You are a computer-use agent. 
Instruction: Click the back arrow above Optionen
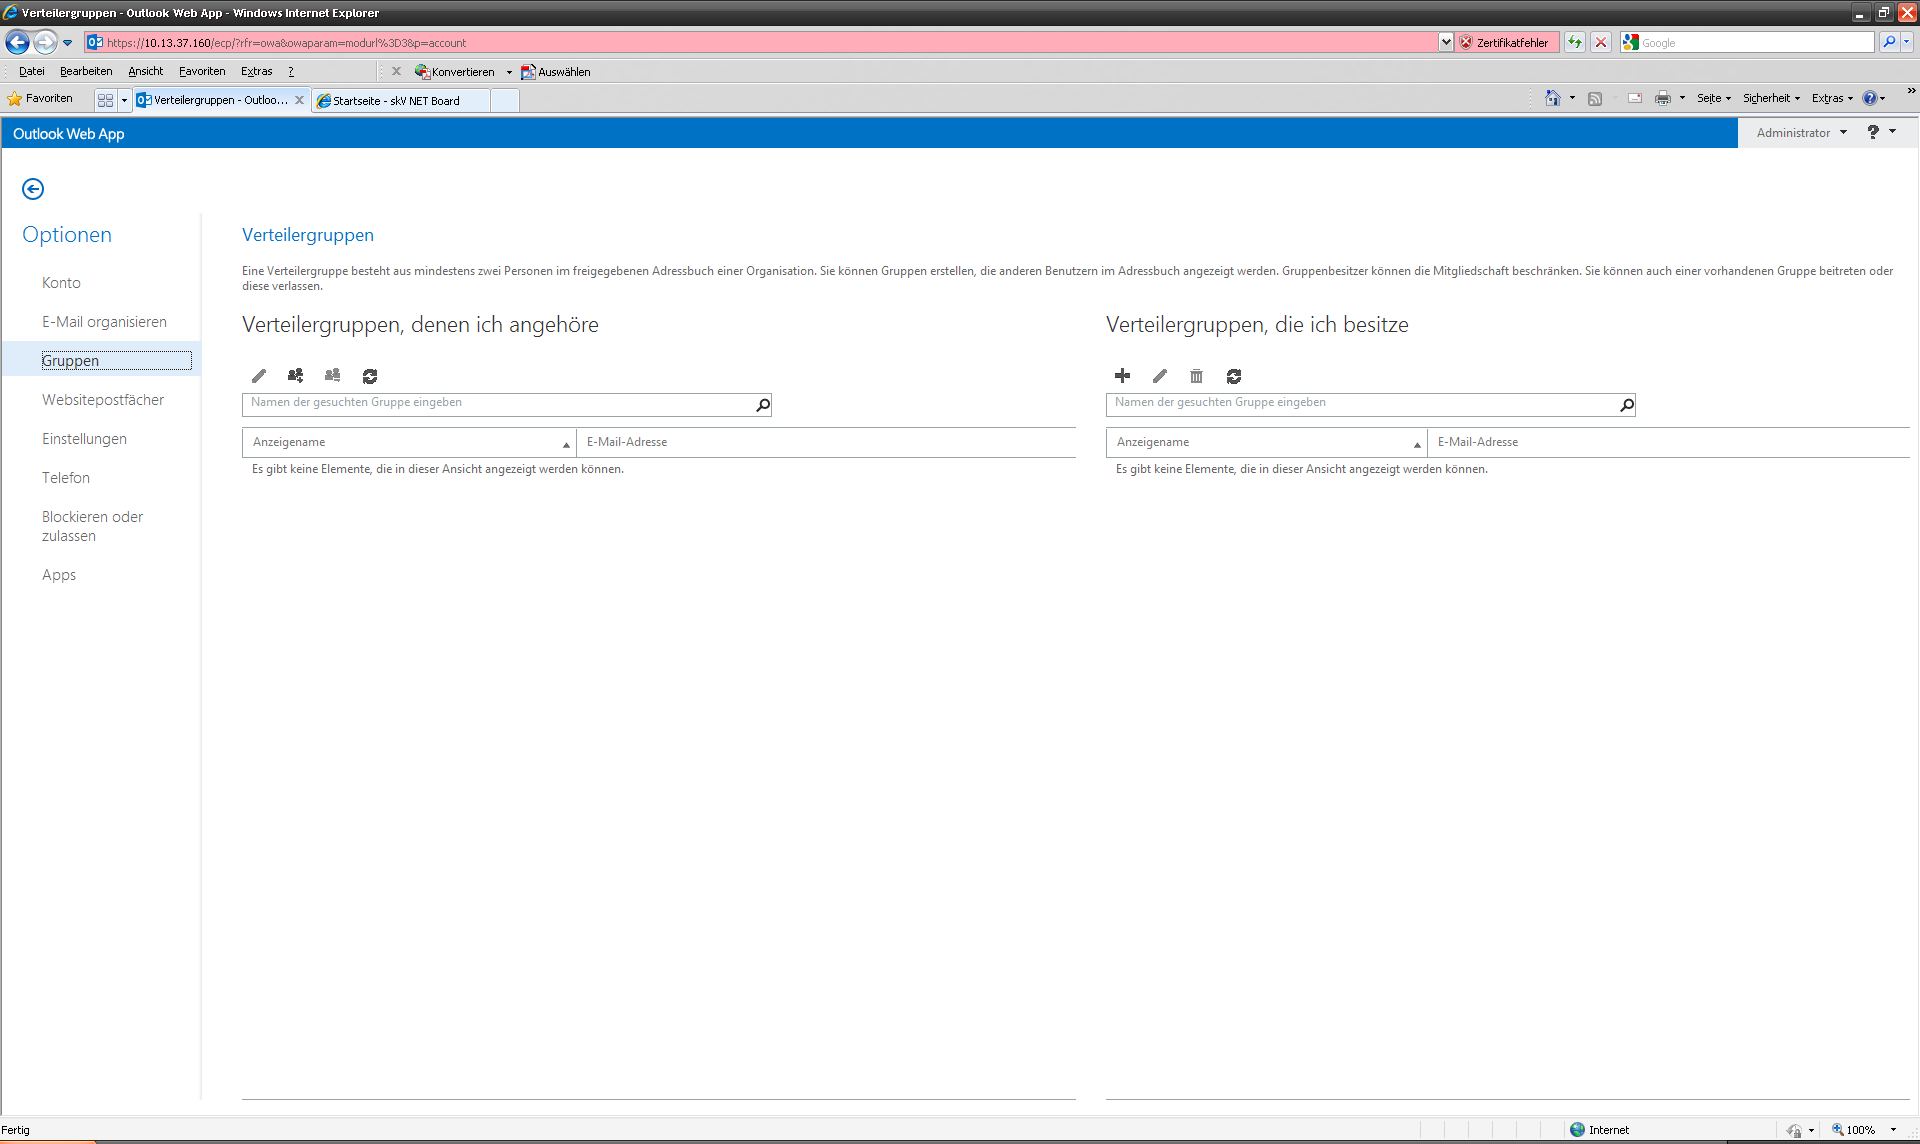tap(33, 189)
